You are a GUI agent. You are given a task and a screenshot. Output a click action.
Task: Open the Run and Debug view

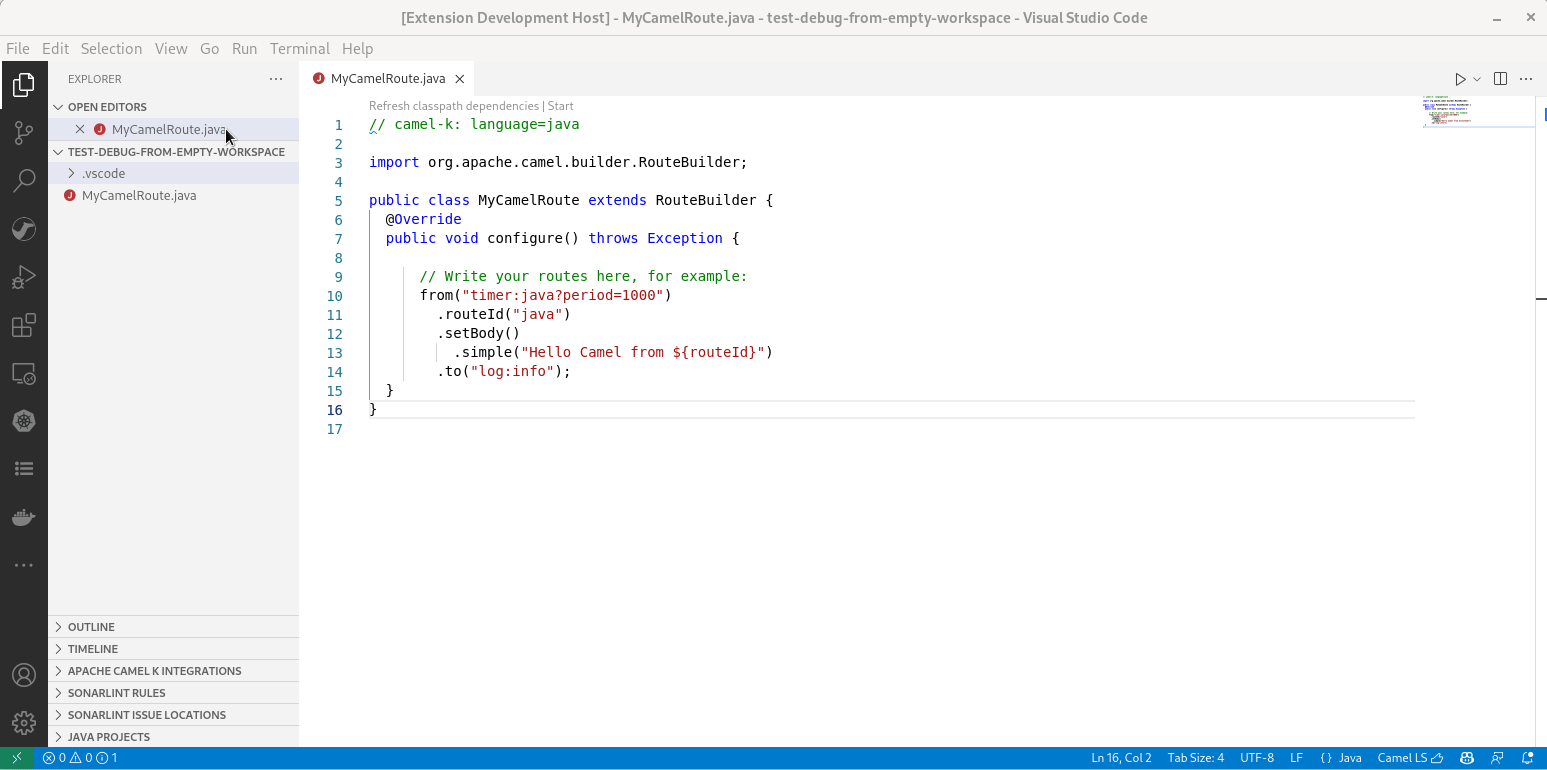click(24, 277)
